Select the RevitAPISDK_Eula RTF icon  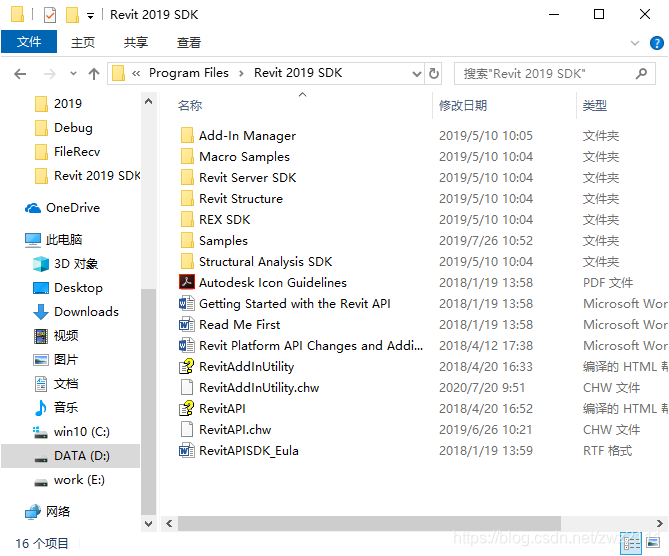pyautogui.click(x=187, y=451)
